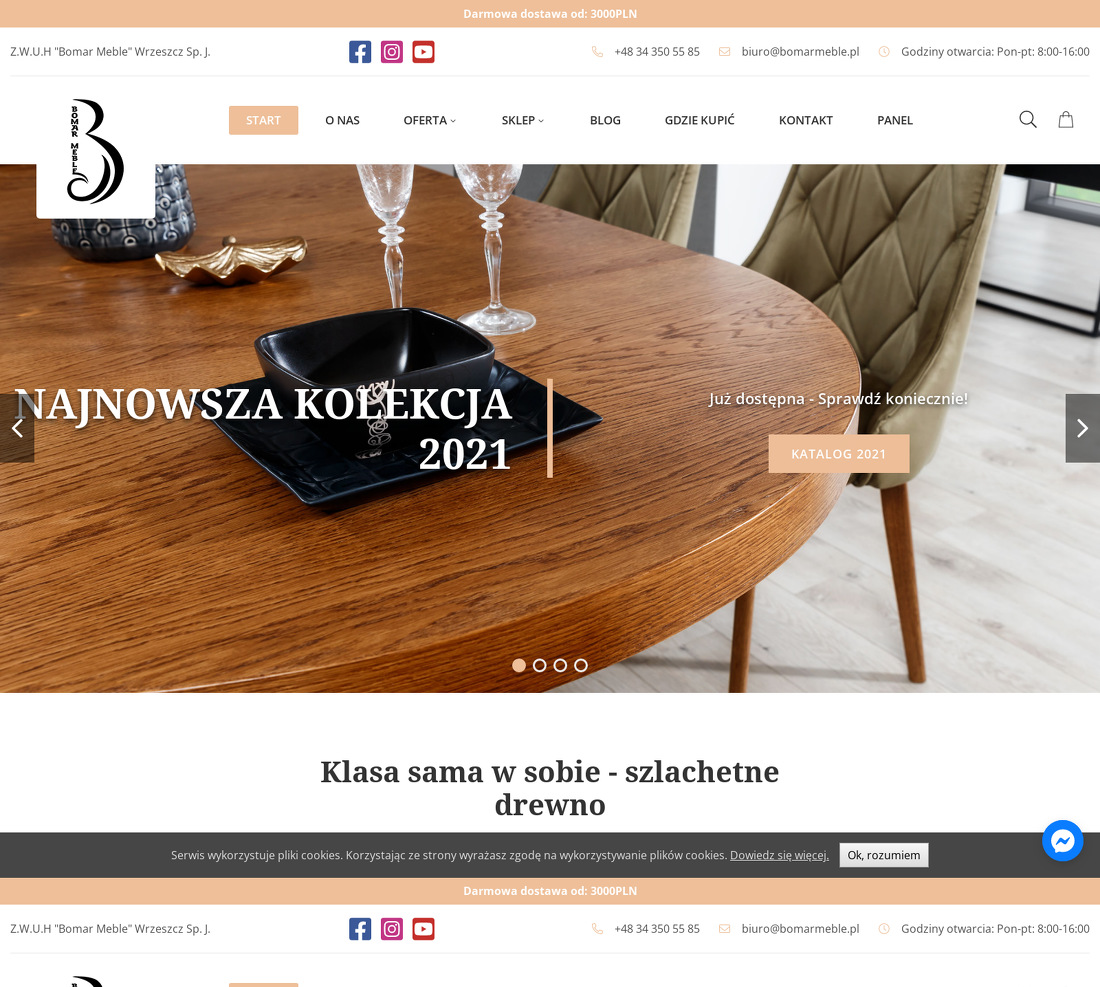Image resolution: width=1100 pixels, height=987 pixels.
Task: Open the top header Facebook page icon
Action: click(x=360, y=52)
